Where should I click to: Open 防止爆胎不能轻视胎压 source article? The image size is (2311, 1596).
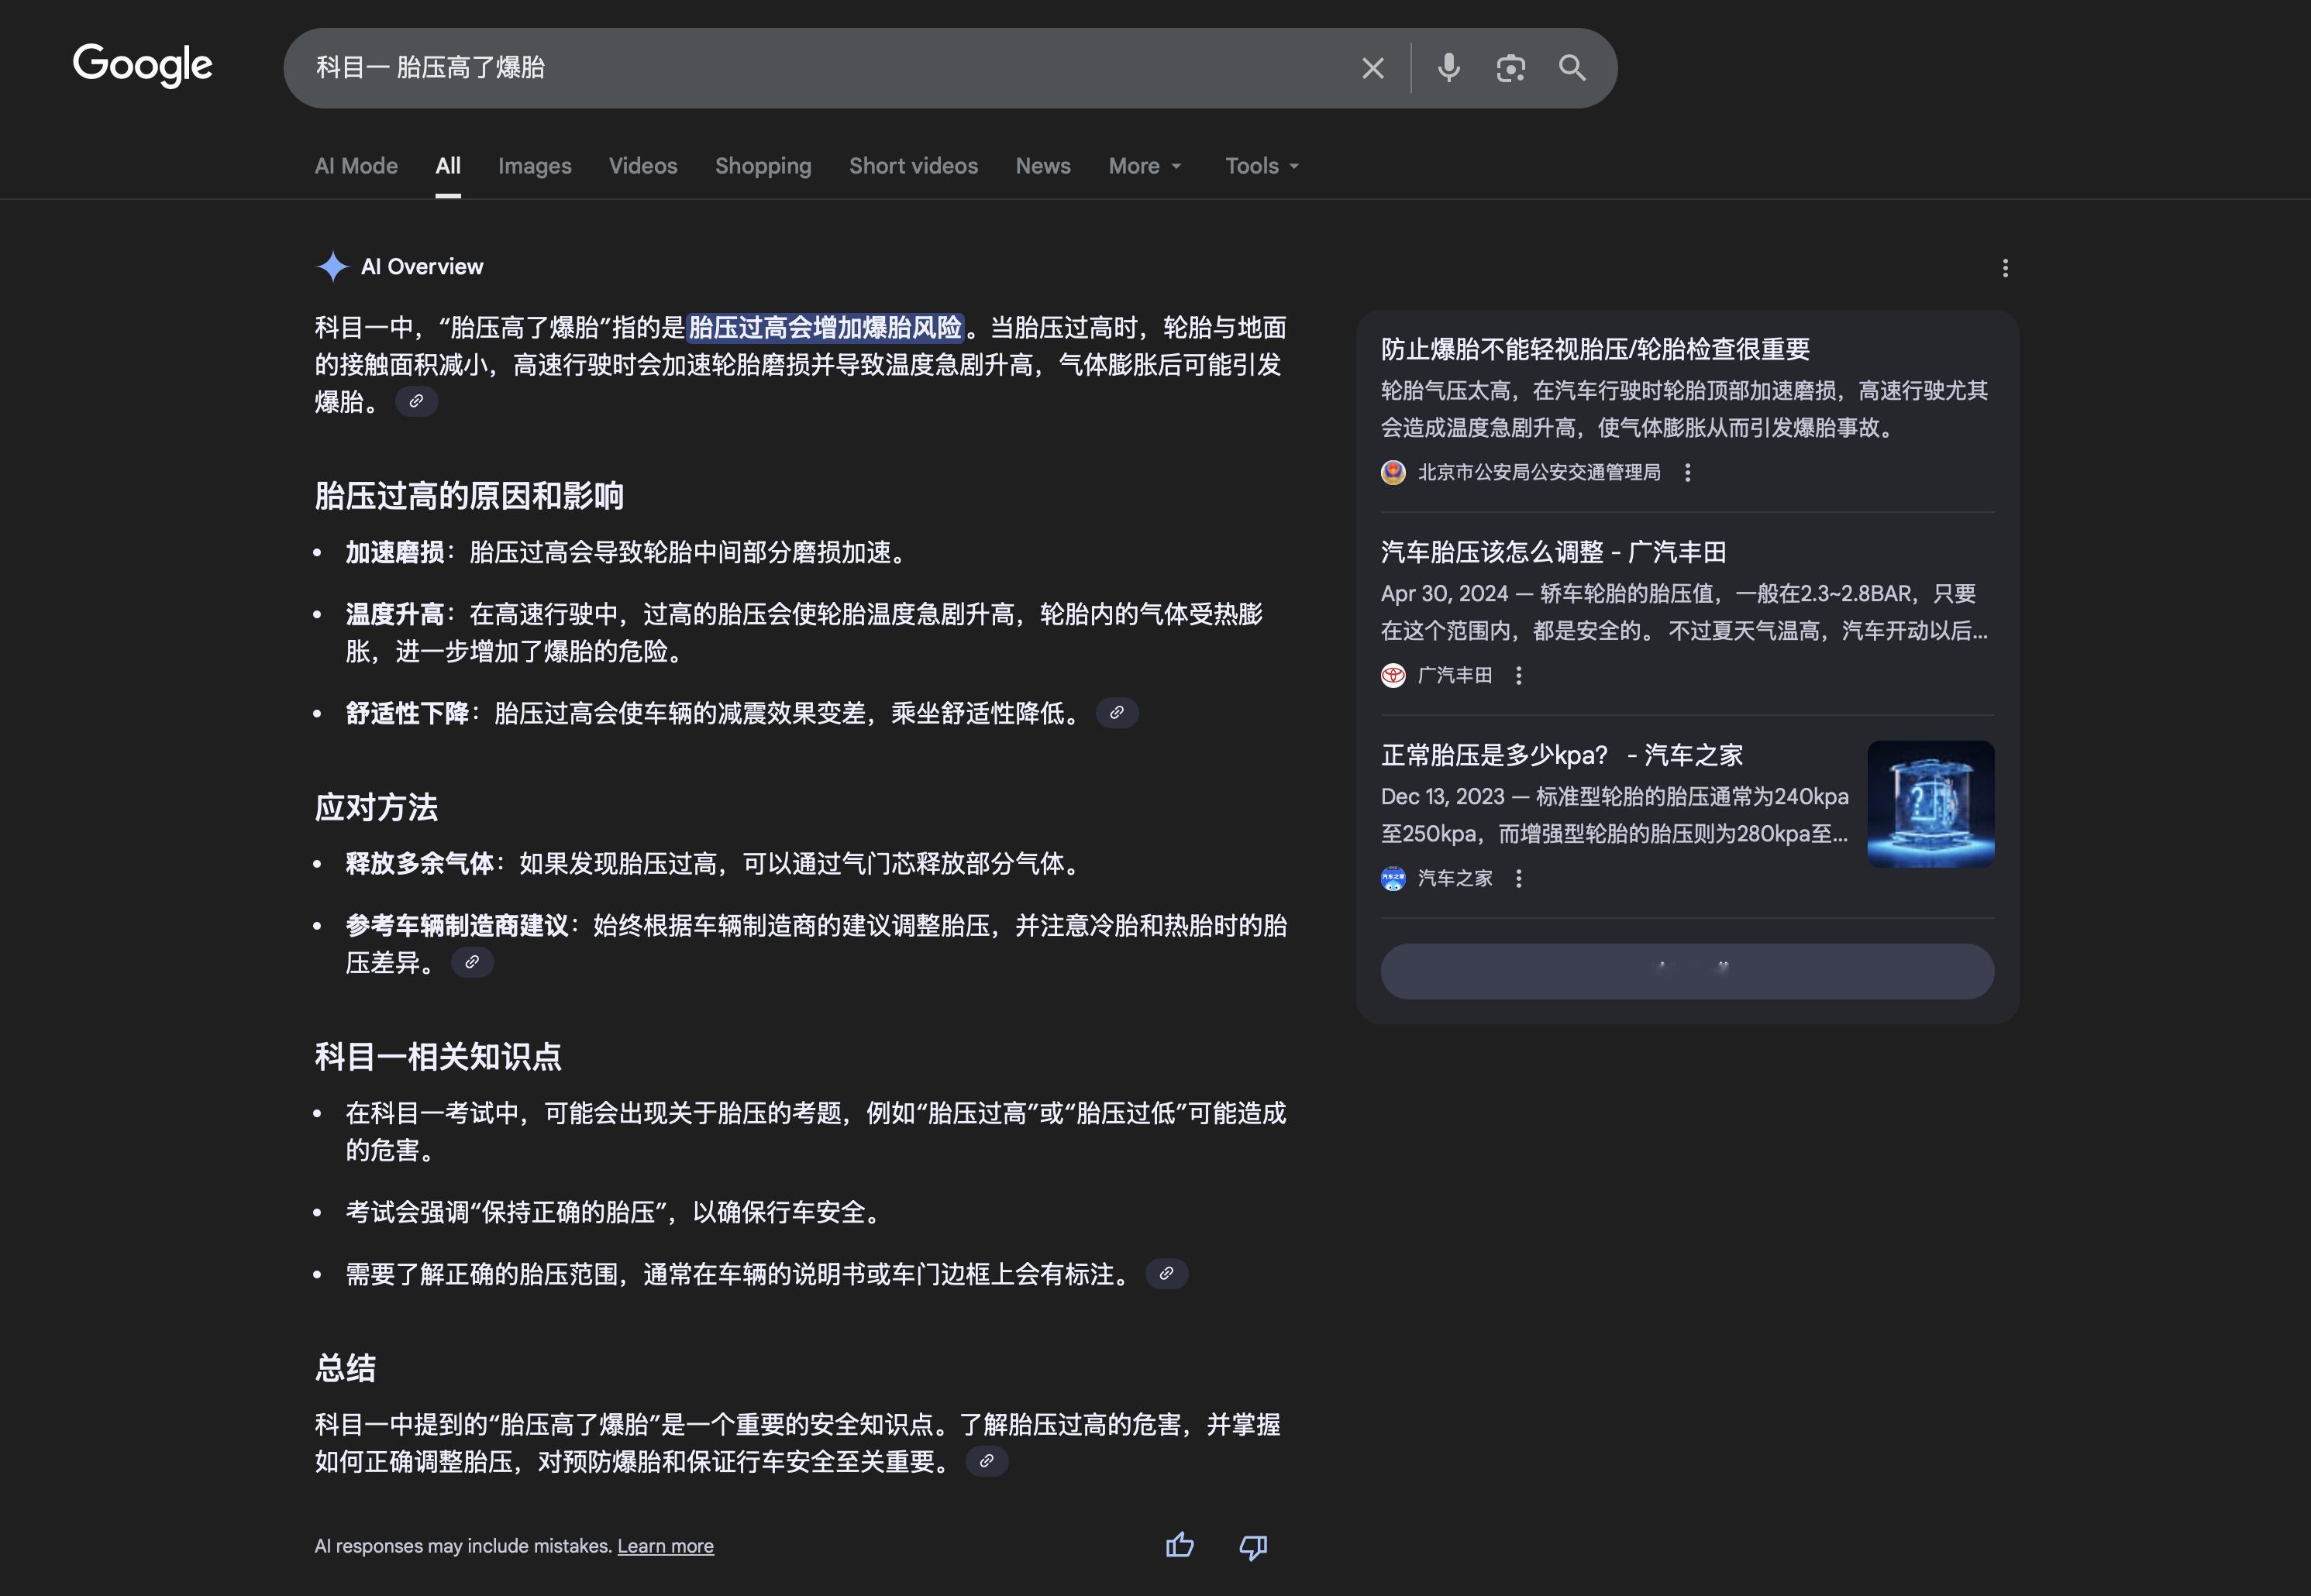click(1595, 349)
